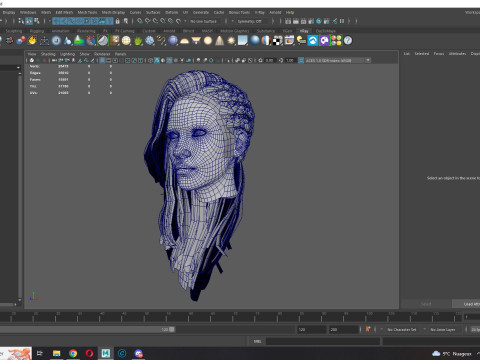
Task: Click the red and blue spheres shelf icon
Action: 21,40
